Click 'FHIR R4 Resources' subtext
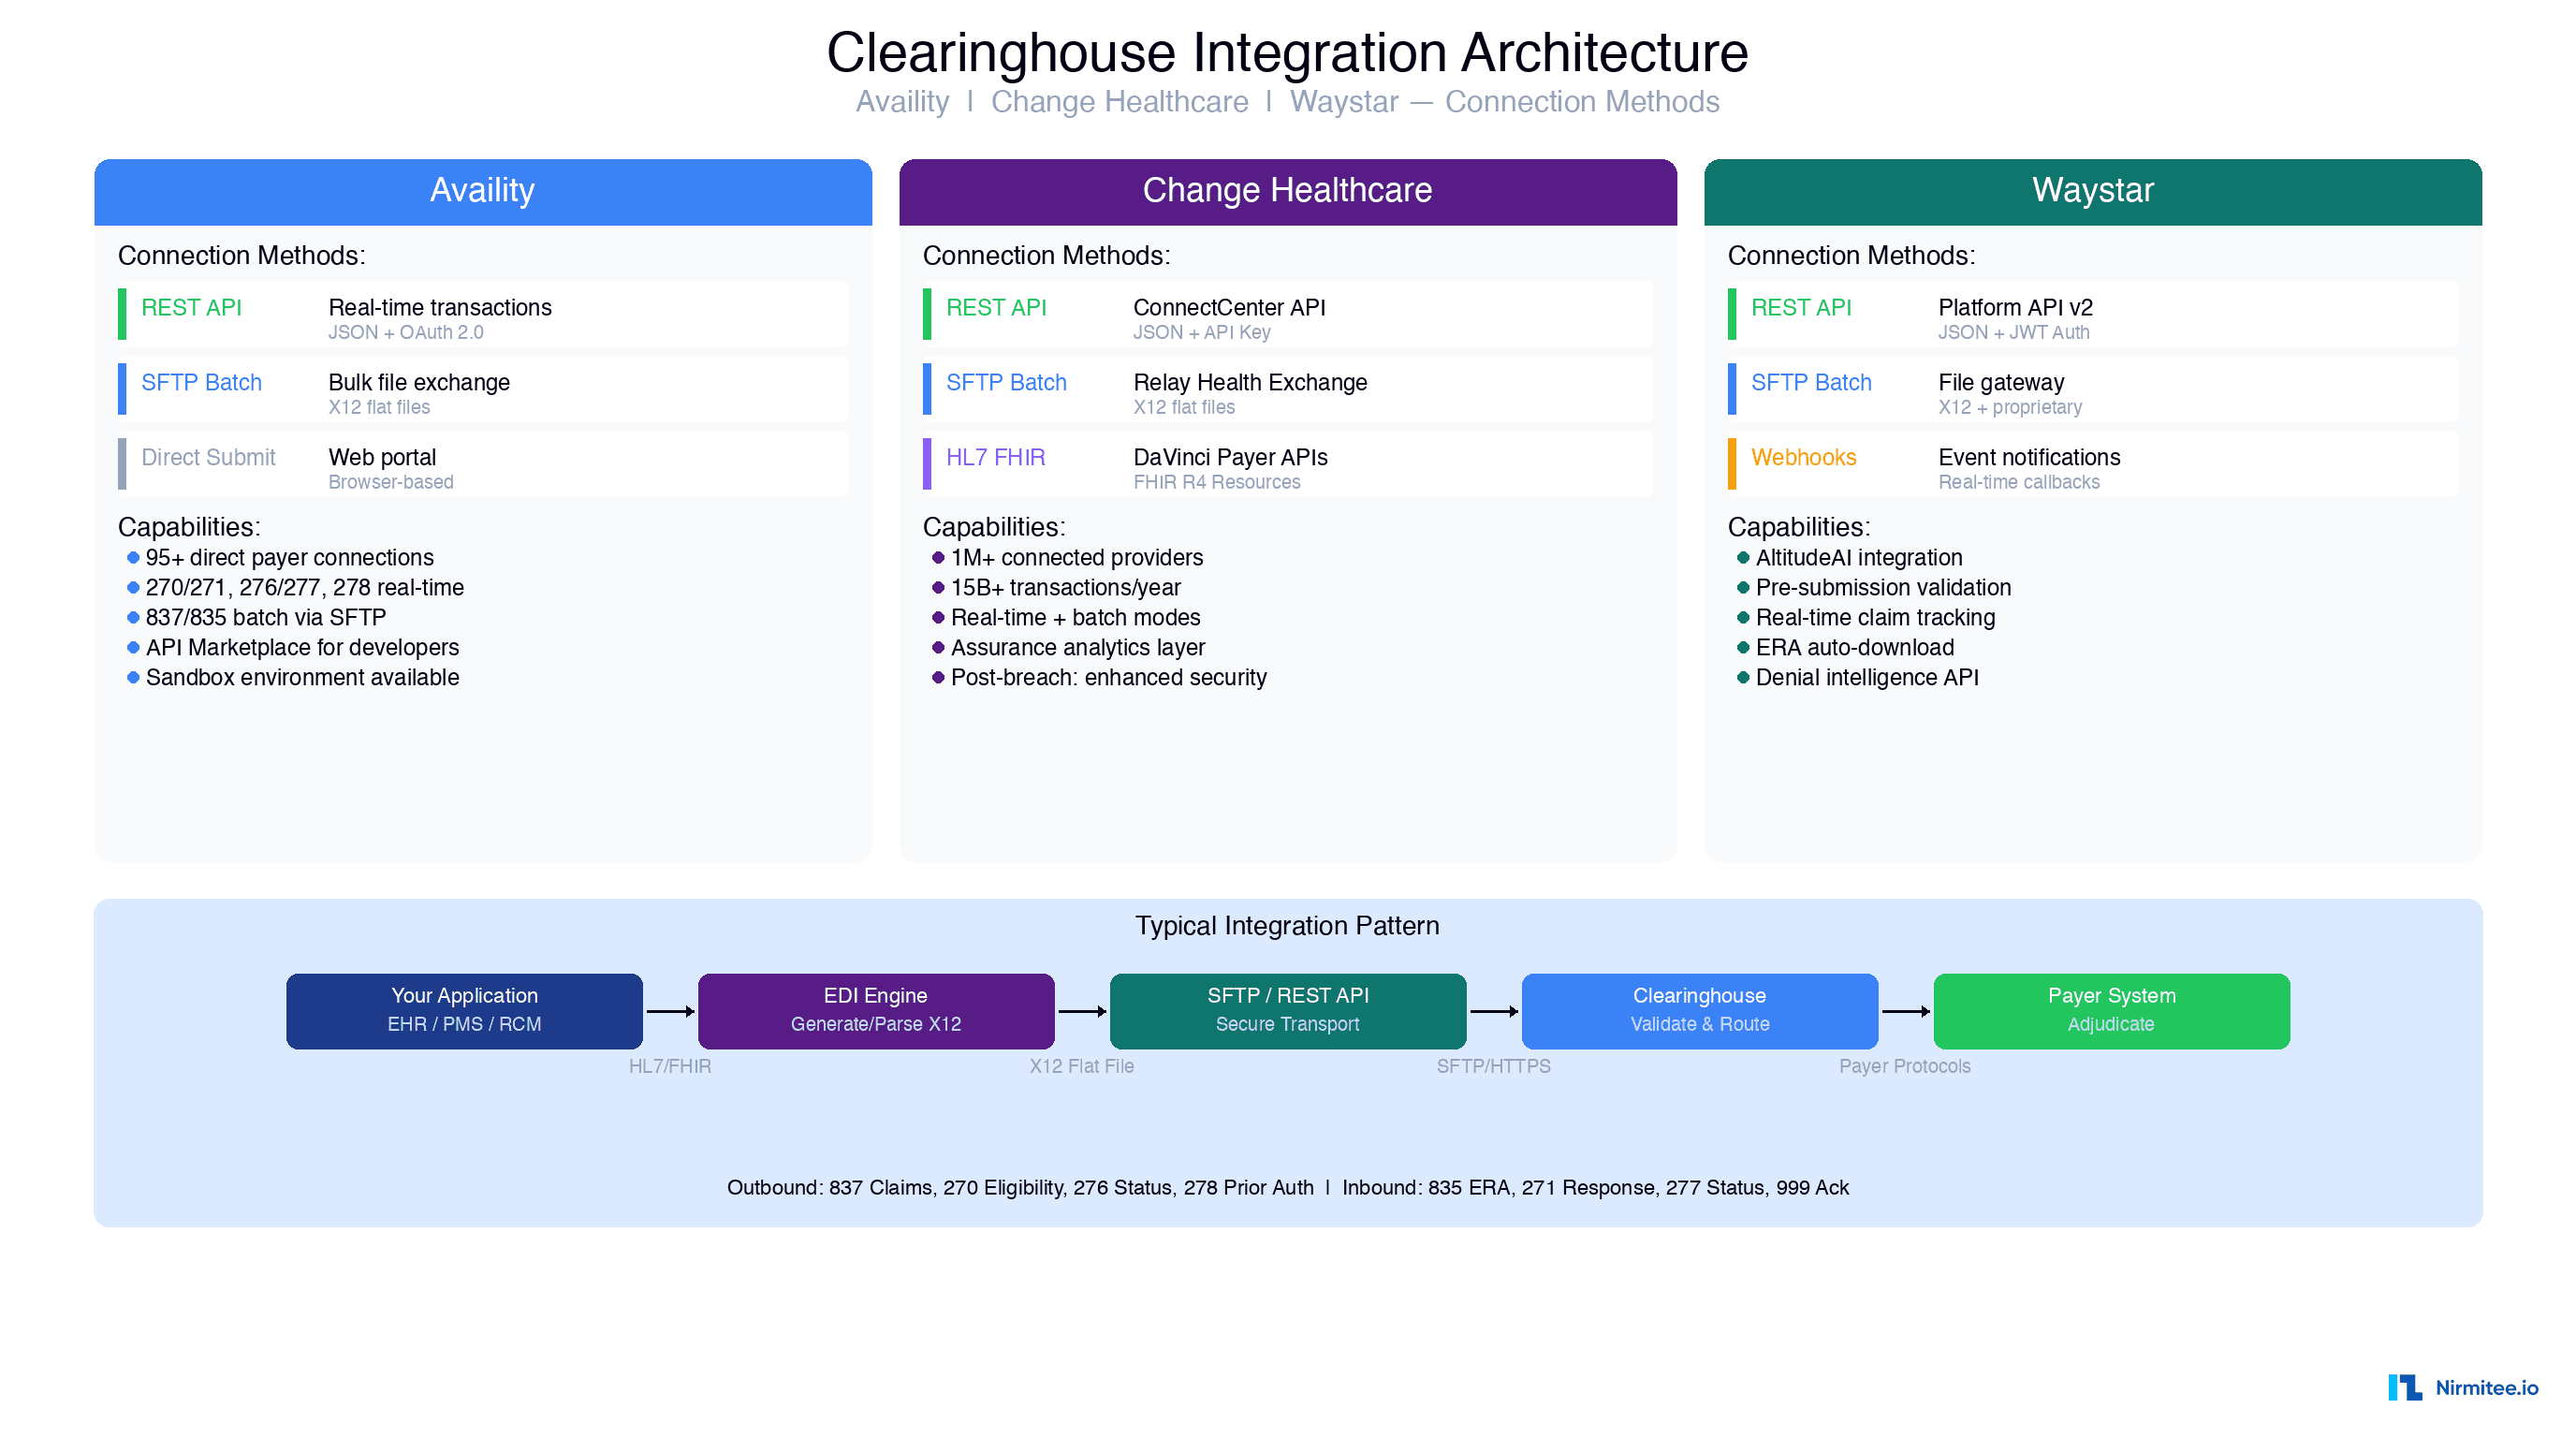This screenshot has width=2576, height=1438. [1217, 483]
